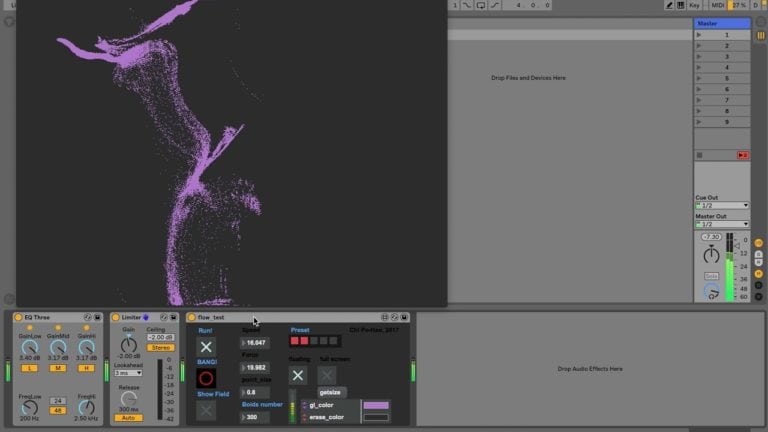Expand the Master Out dropdown
This screenshot has height=432, width=768.
tap(722, 224)
